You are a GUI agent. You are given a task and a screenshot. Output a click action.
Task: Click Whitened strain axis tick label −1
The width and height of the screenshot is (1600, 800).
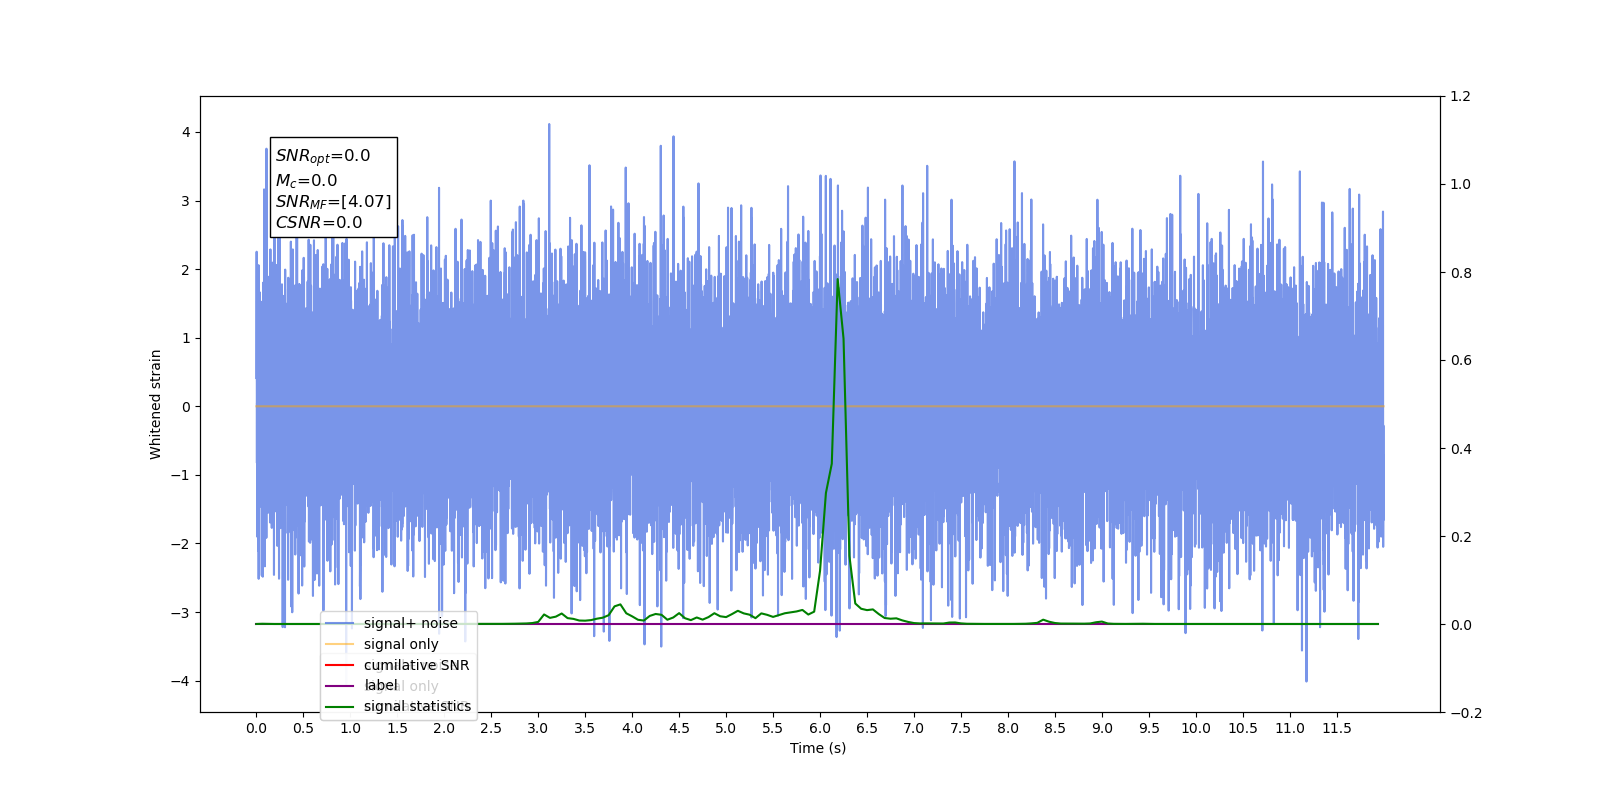(x=180, y=475)
